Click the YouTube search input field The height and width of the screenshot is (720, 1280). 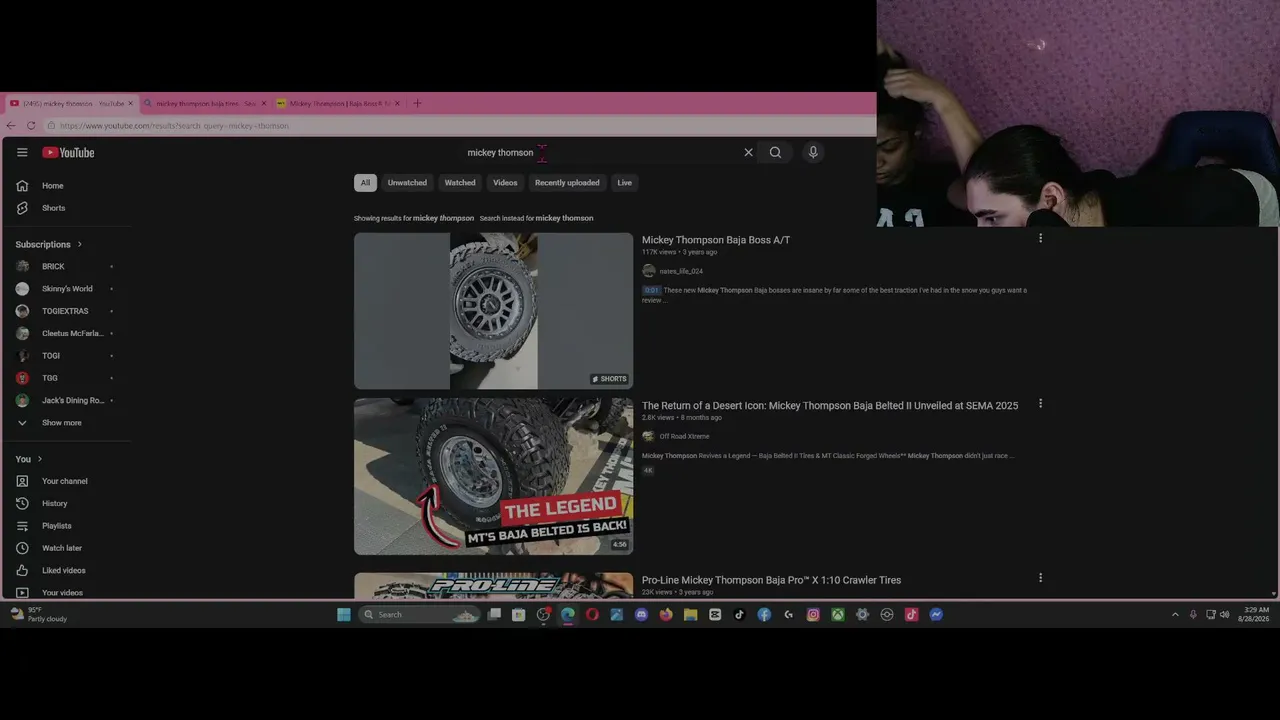[x=600, y=153]
